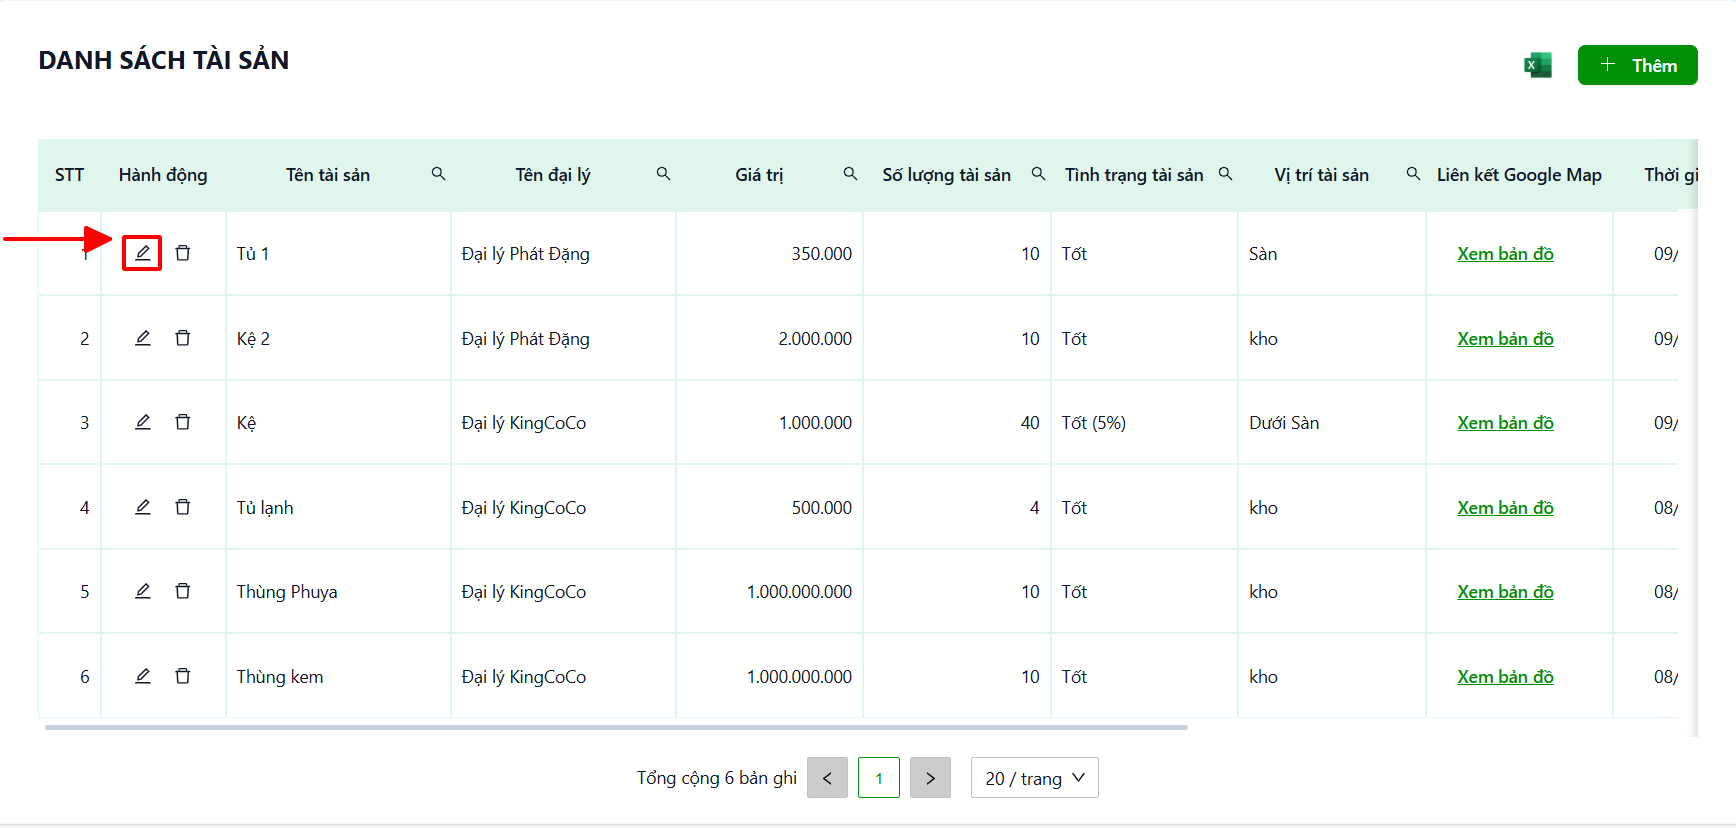Click the green Thêm button
Image resolution: width=1736 pixels, height=828 pixels.
click(1638, 65)
